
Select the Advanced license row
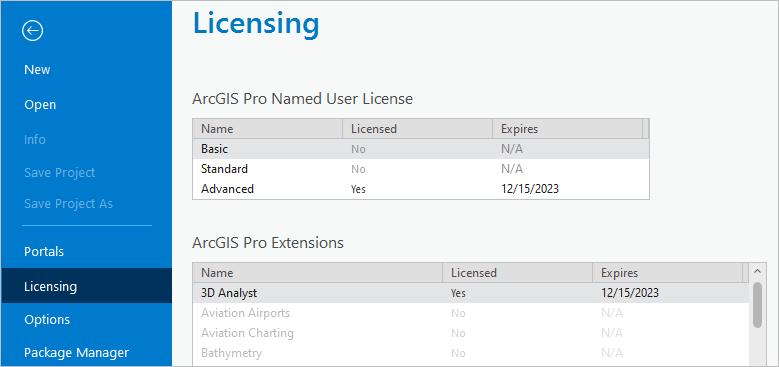420,189
